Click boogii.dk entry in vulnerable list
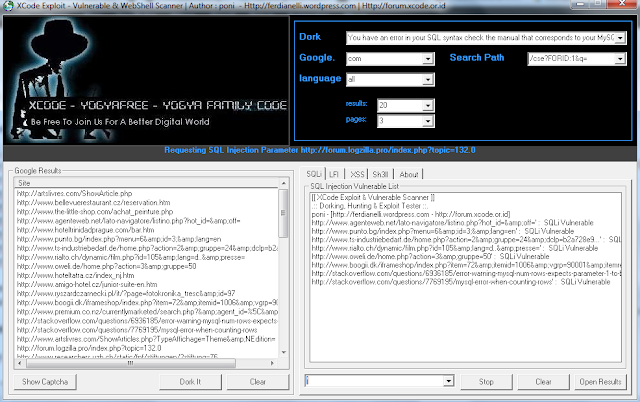Viewport: 640px width, 402px height. [466, 265]
